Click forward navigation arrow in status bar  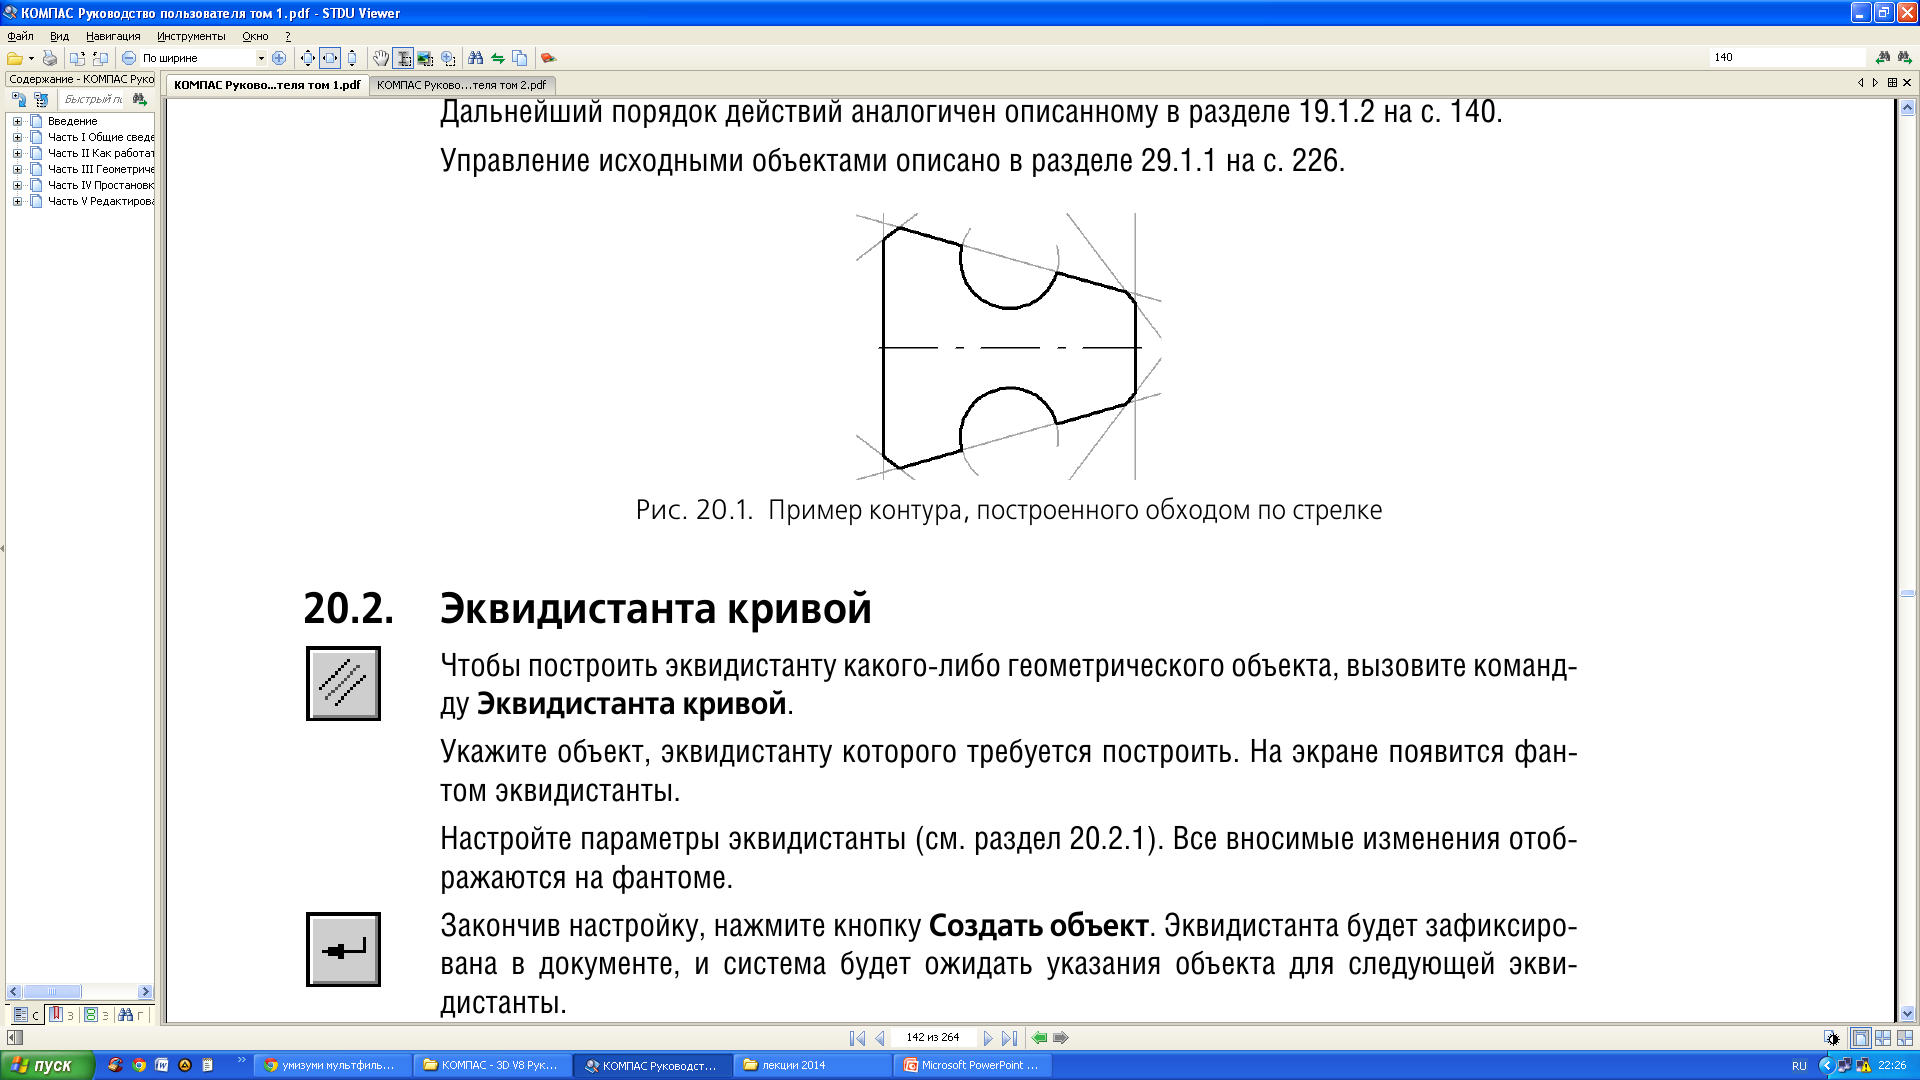coord(1061,1038)
